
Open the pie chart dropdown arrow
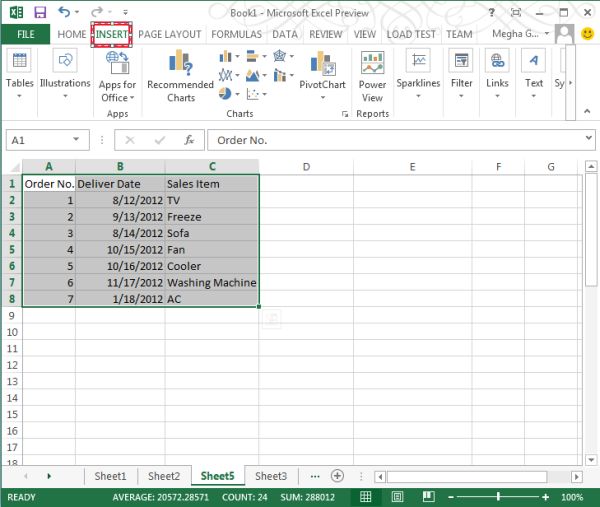(x=237, y=94)
